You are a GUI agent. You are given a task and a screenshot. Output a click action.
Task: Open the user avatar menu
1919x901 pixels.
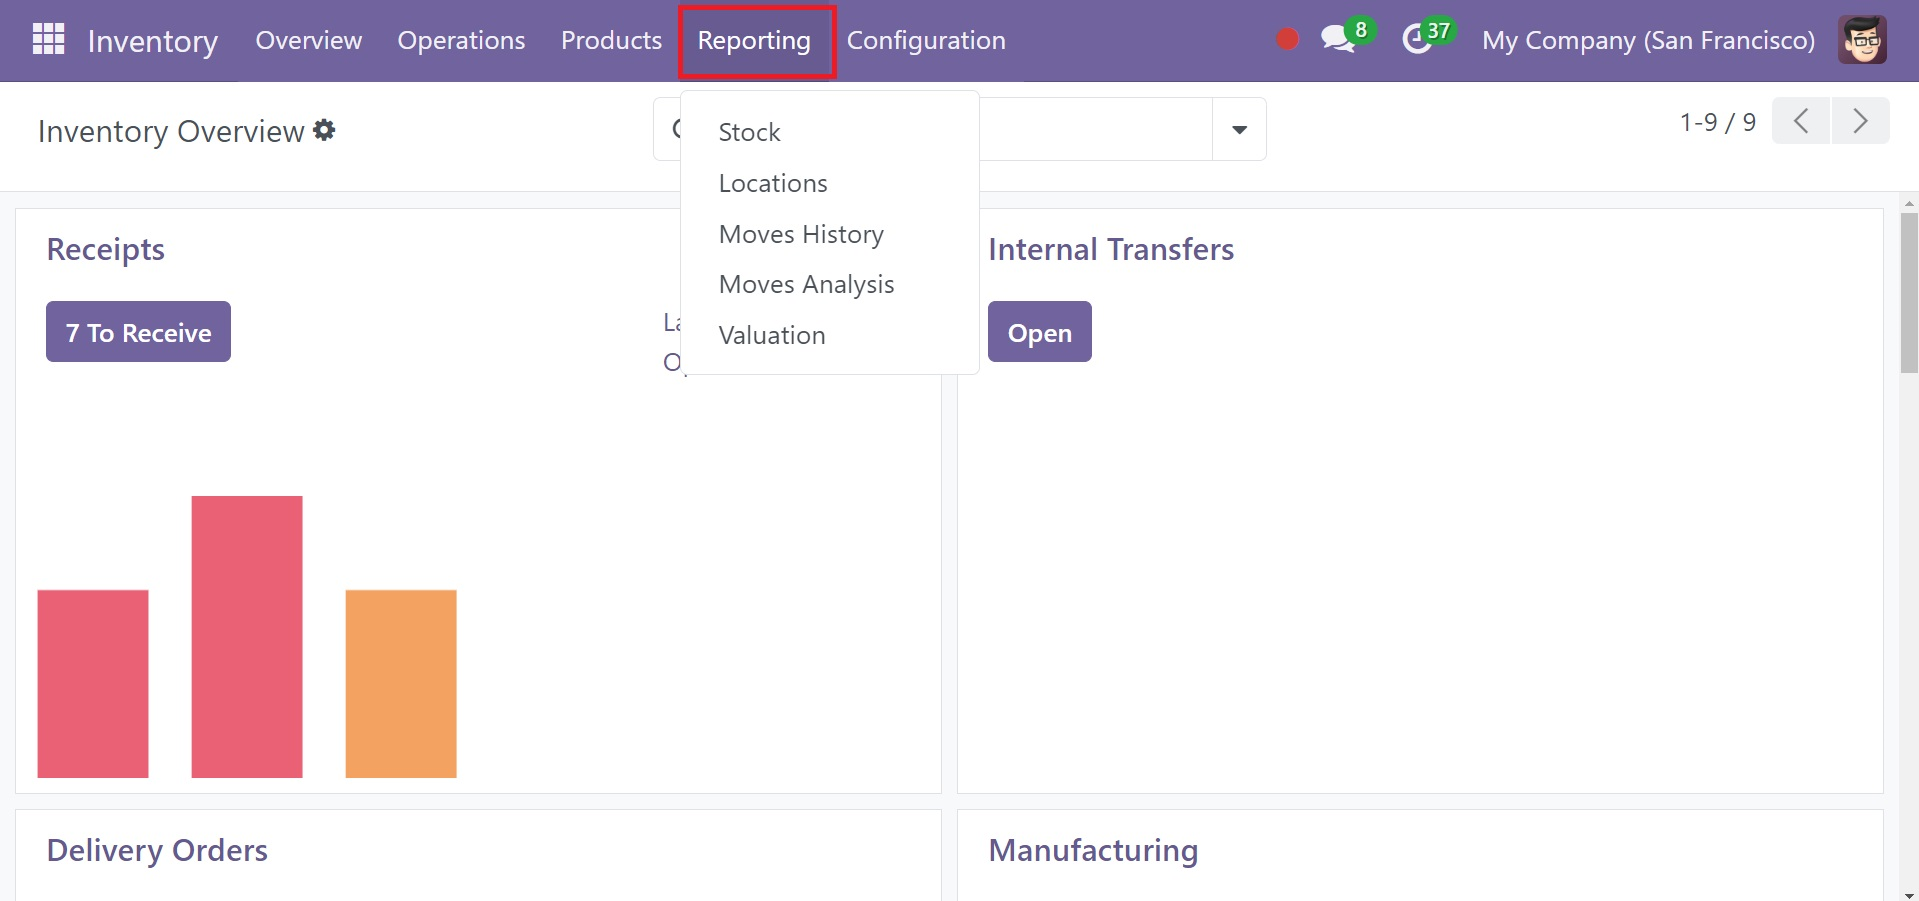pos(1862,40)
